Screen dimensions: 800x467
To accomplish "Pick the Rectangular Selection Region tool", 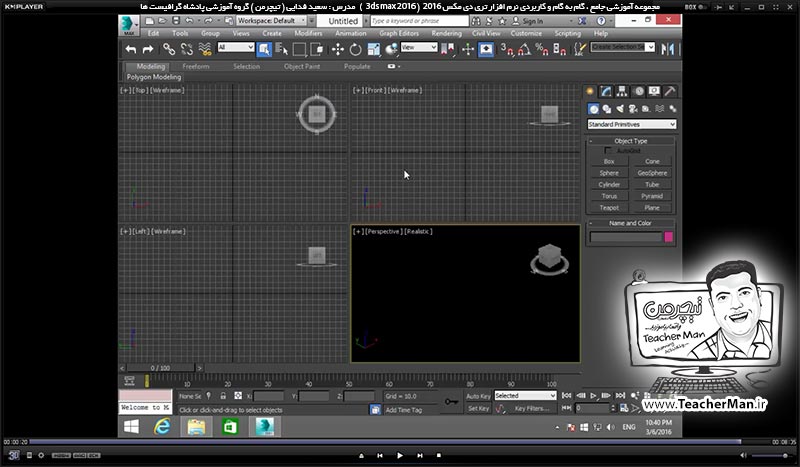I will point(299,49).
